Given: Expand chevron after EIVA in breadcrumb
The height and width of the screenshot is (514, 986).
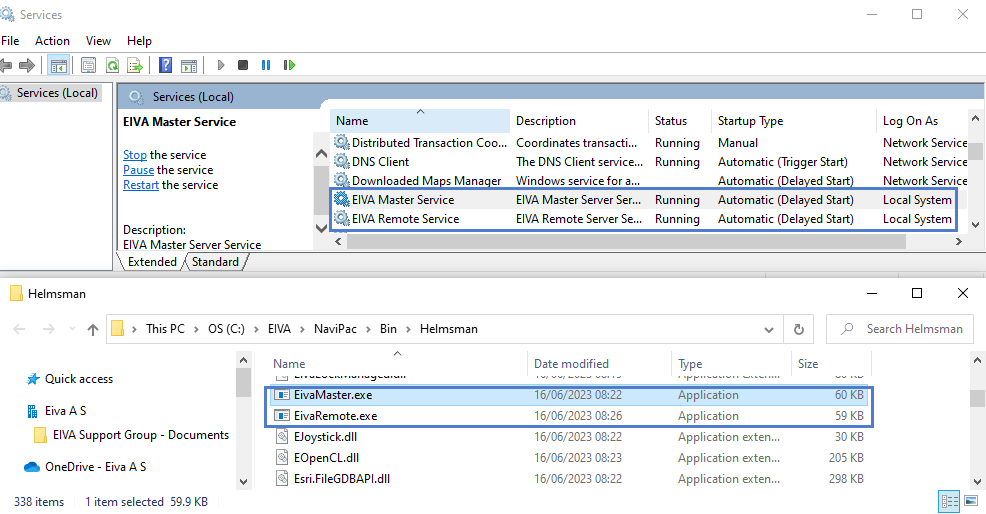Looking at the screenshot, I should click(302, 329).
